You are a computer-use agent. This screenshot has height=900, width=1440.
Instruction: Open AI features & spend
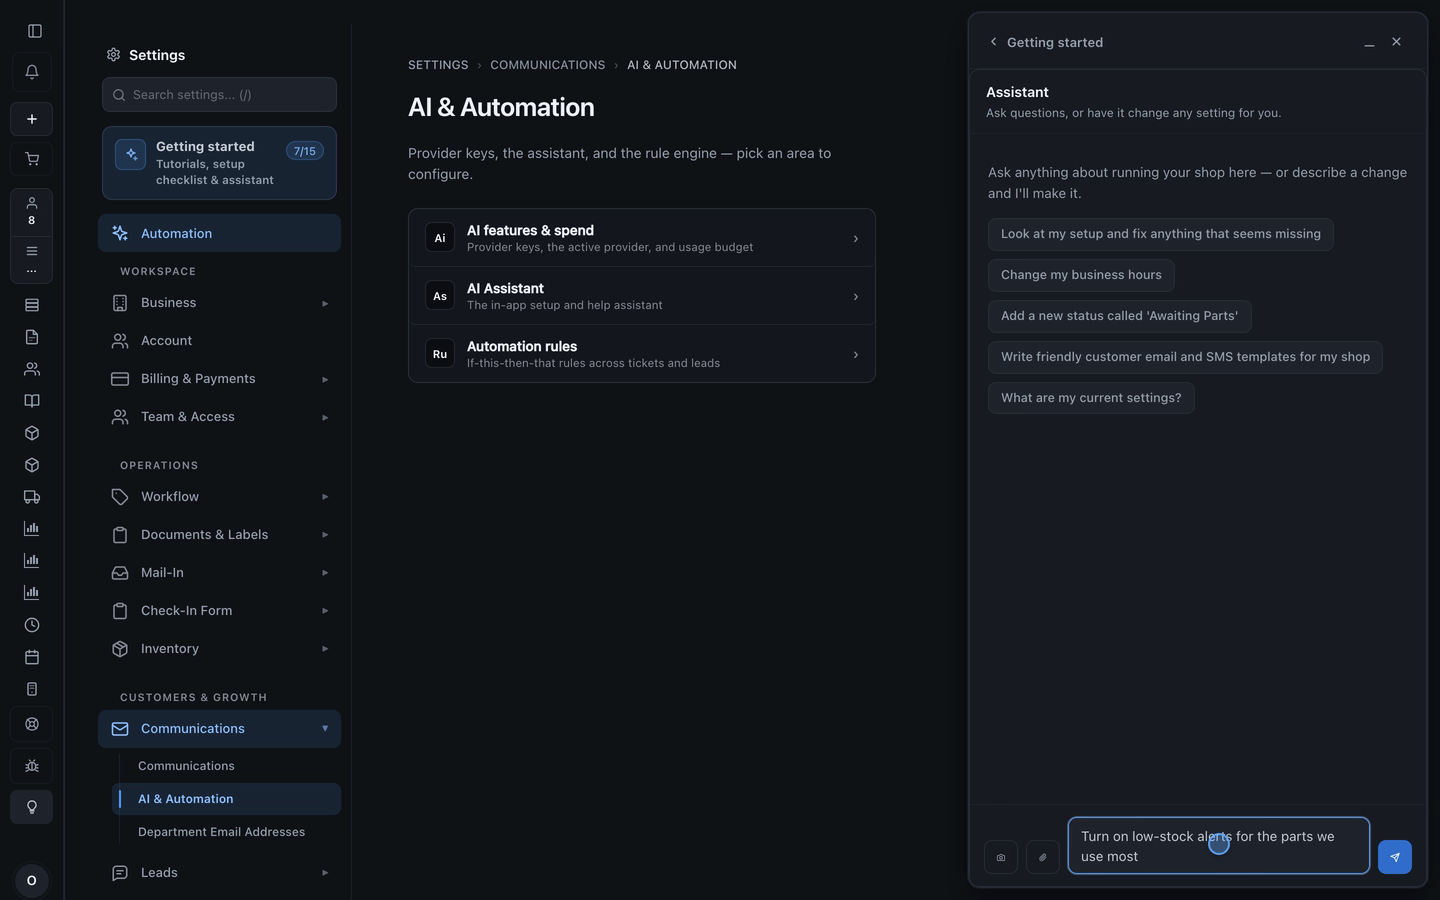642,238
